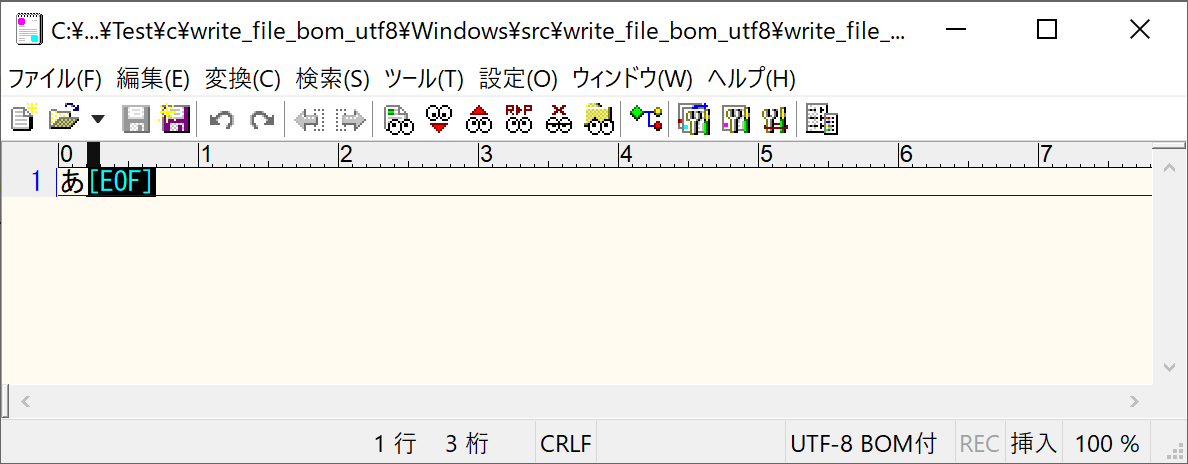Click first tools icon with blue arrow
The width and height of the screenshot is (1188, 464).
click(x=693, y=119)
